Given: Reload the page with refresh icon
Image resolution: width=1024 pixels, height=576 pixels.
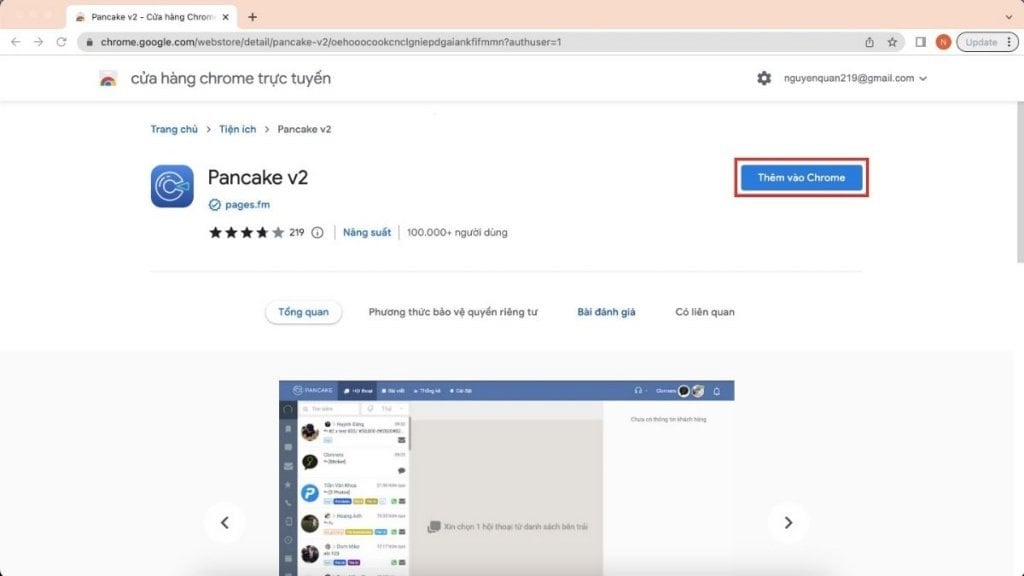Looking at the screenshot, I should pyautogui.click(x=61, y=42).
